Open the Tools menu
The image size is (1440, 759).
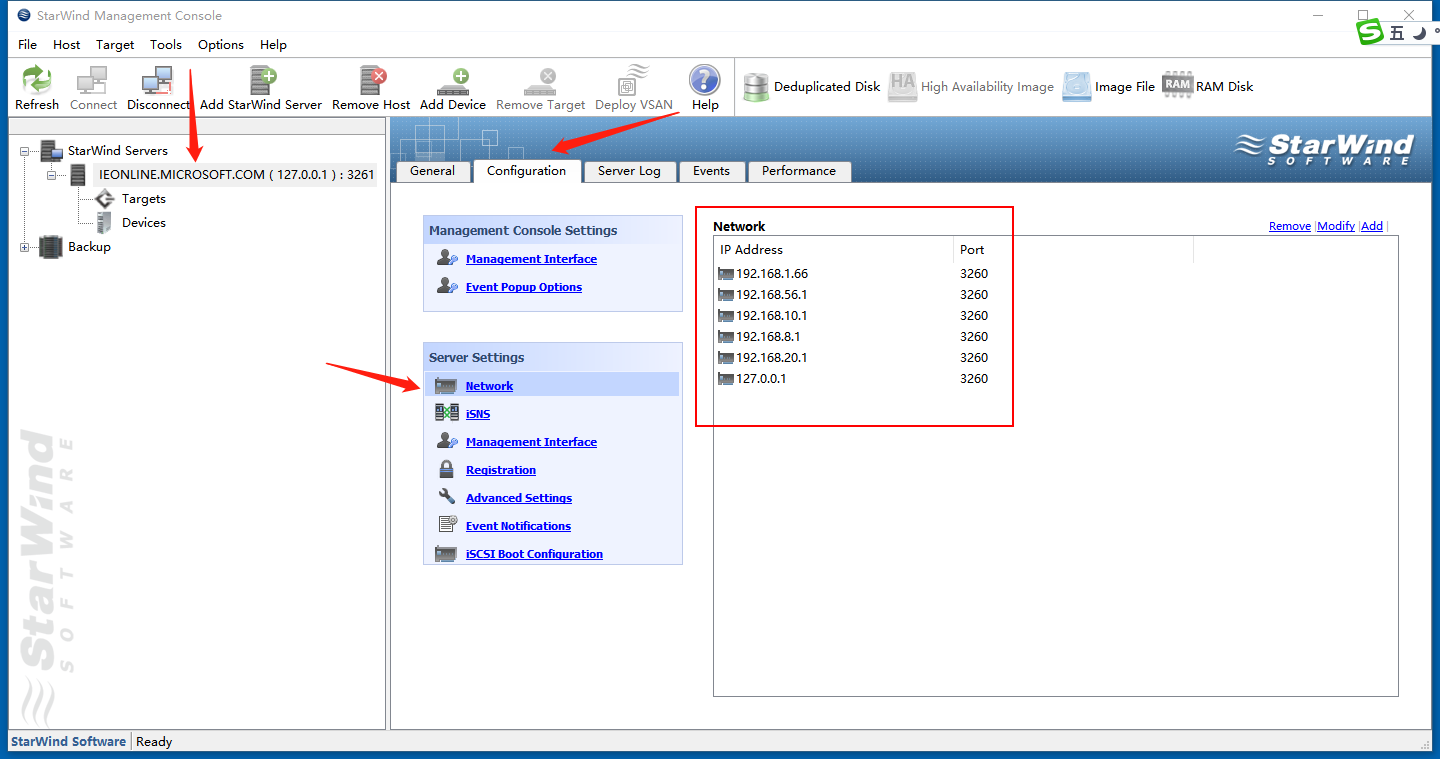pyautogui.click(x=166, y=44)
